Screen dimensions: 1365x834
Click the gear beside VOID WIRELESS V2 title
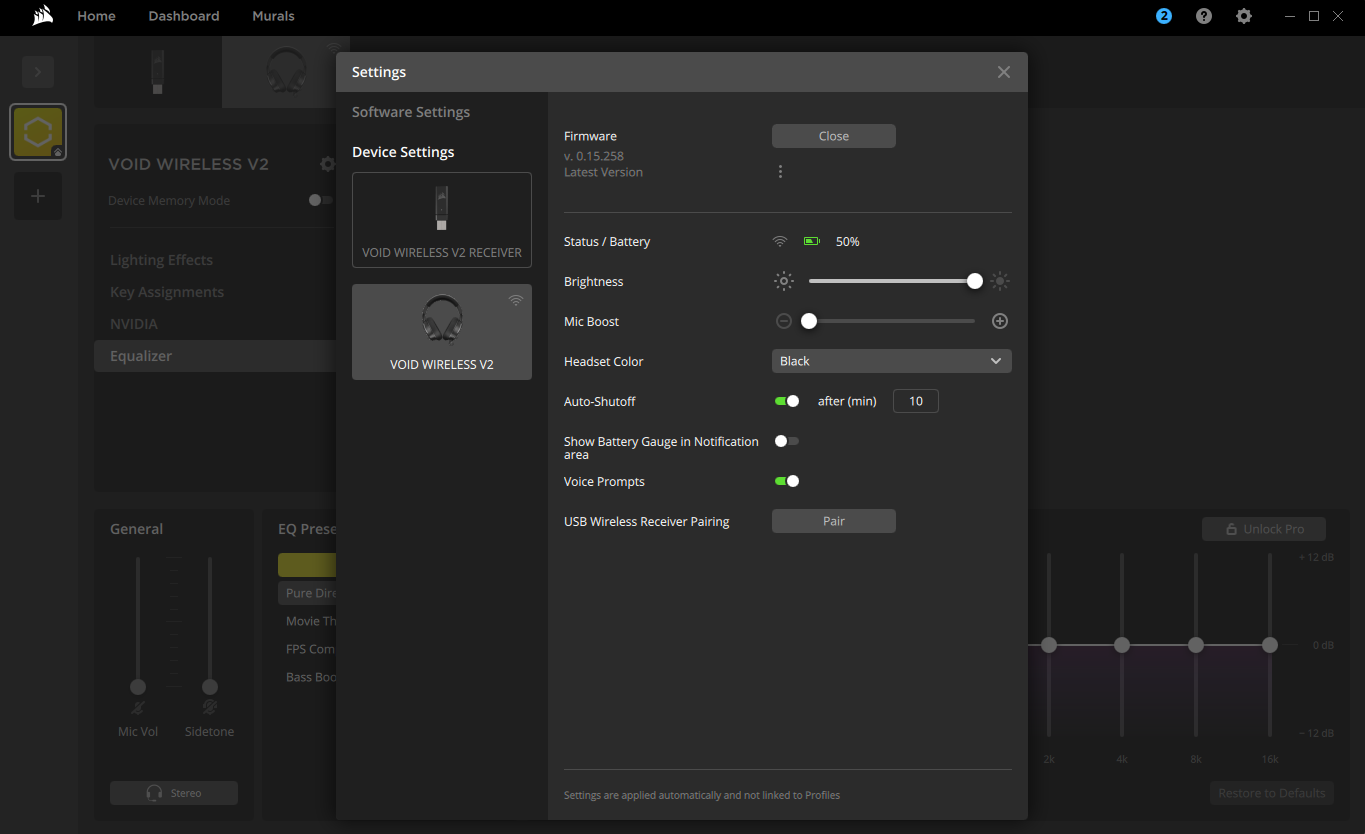[x=327, y=164]
